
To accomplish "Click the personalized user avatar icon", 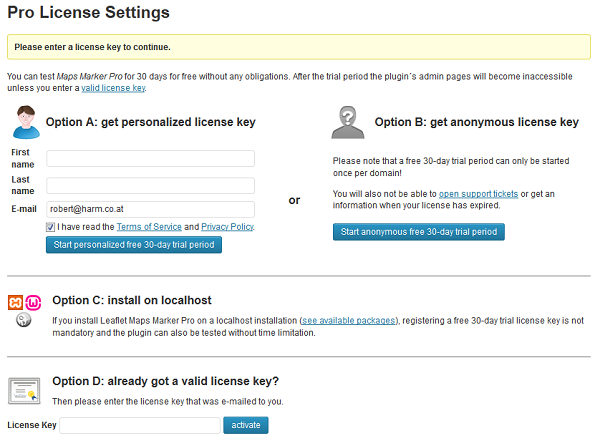I will 26,122.
